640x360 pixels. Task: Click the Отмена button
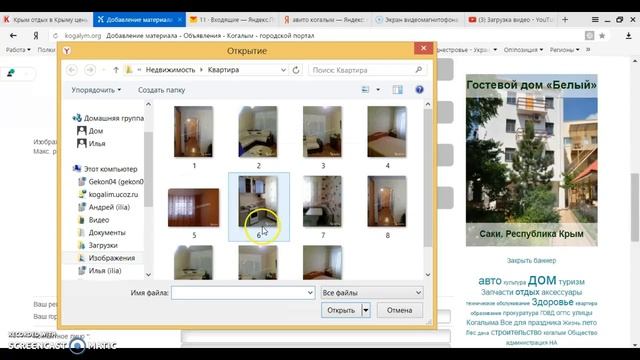(400, 310)
